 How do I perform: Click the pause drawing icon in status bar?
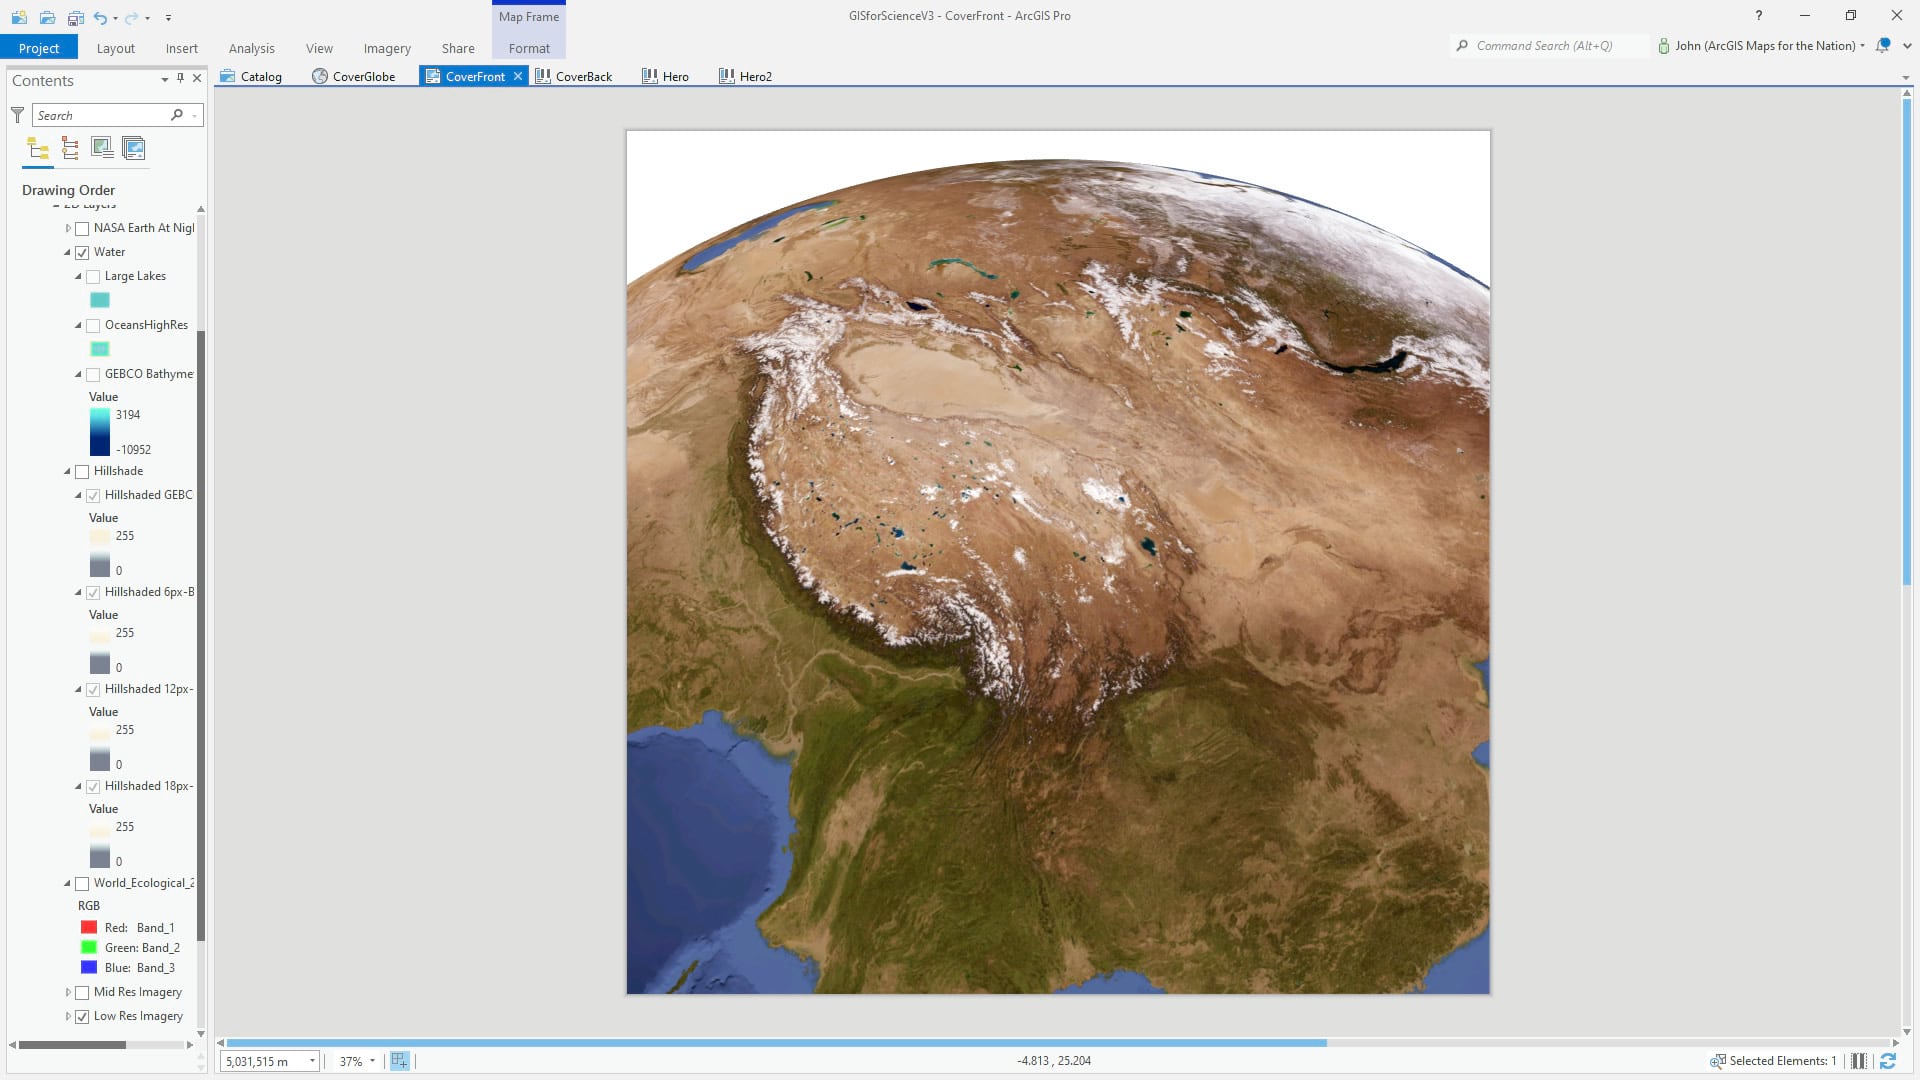(x=1858, y=1061)
